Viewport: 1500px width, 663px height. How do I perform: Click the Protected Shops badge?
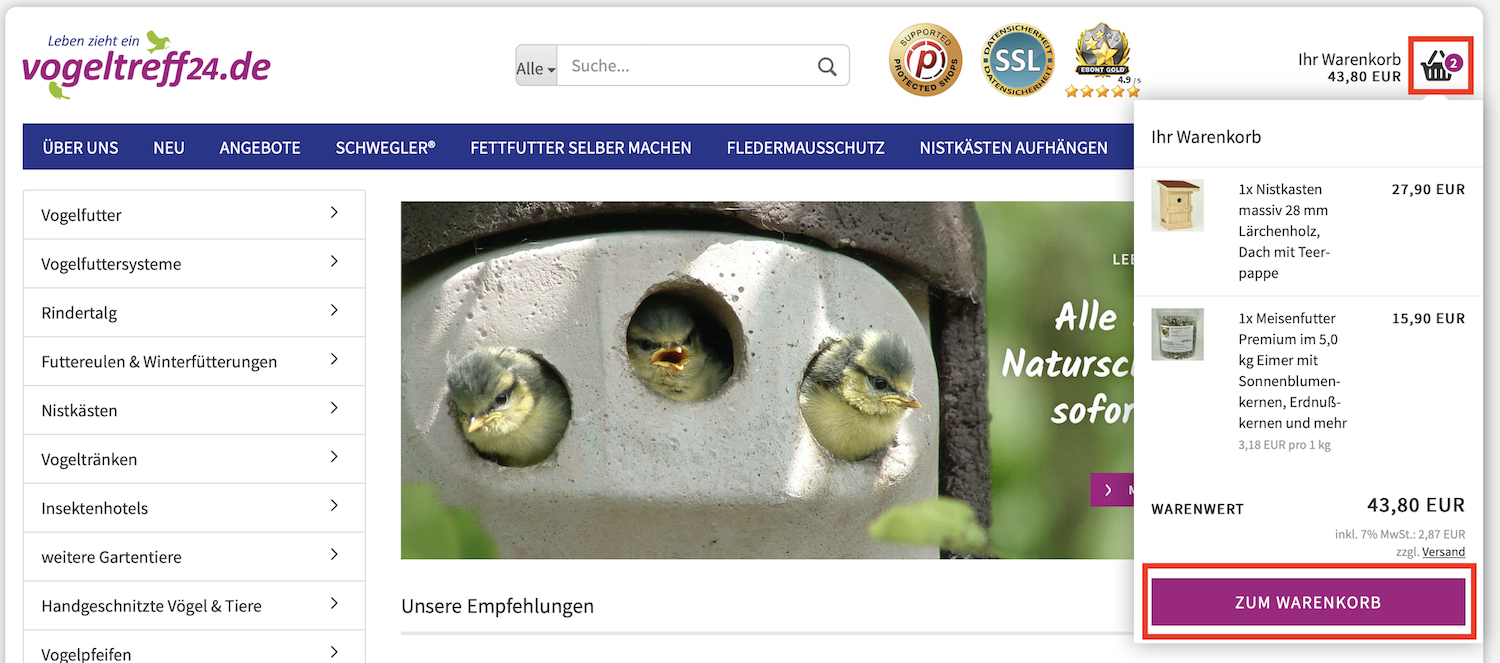925,60
